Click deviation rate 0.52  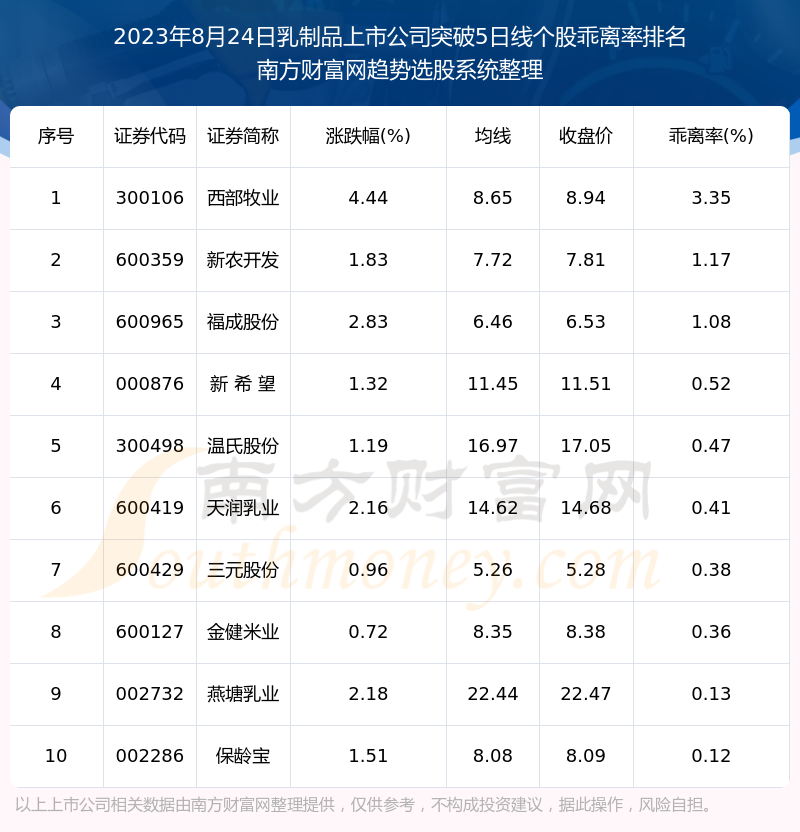pos(711,384)
